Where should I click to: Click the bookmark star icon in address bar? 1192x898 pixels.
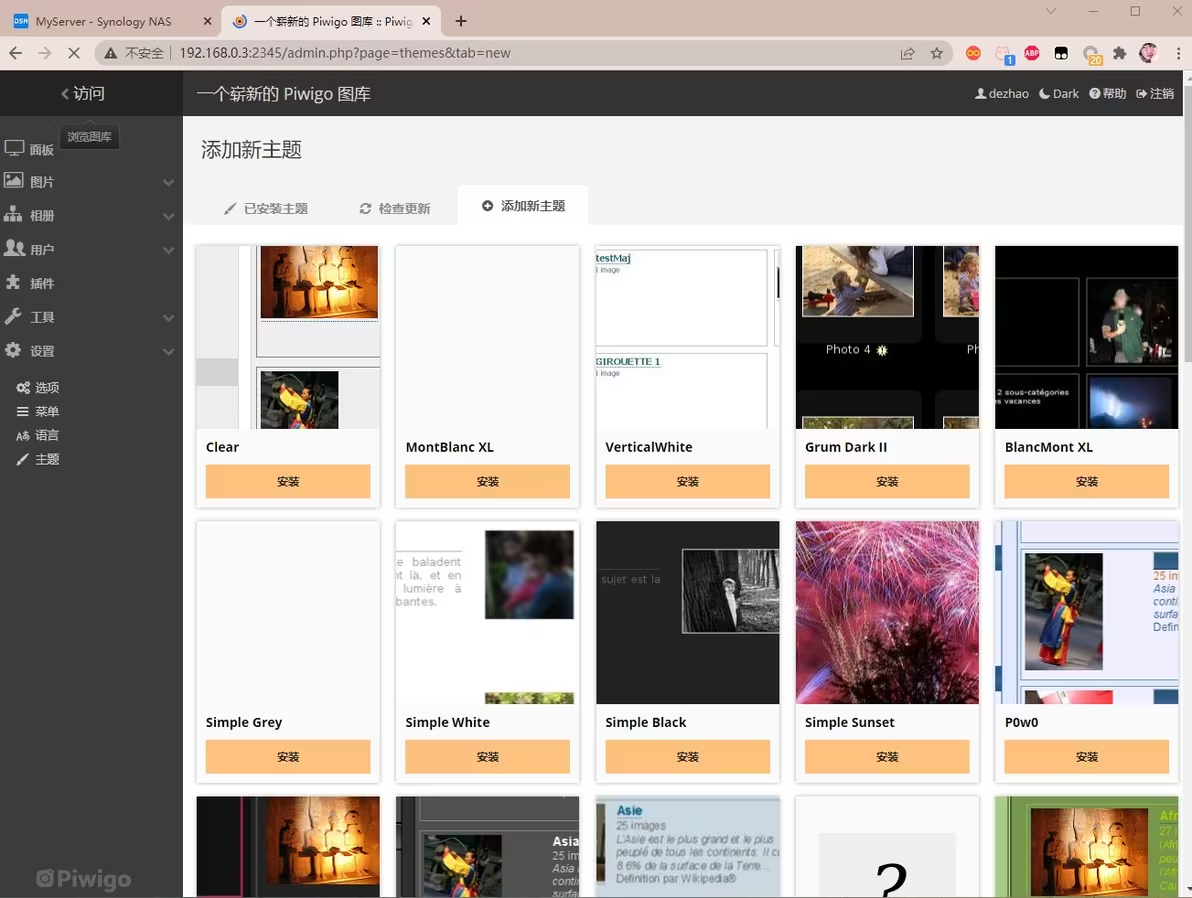[936, 53]
